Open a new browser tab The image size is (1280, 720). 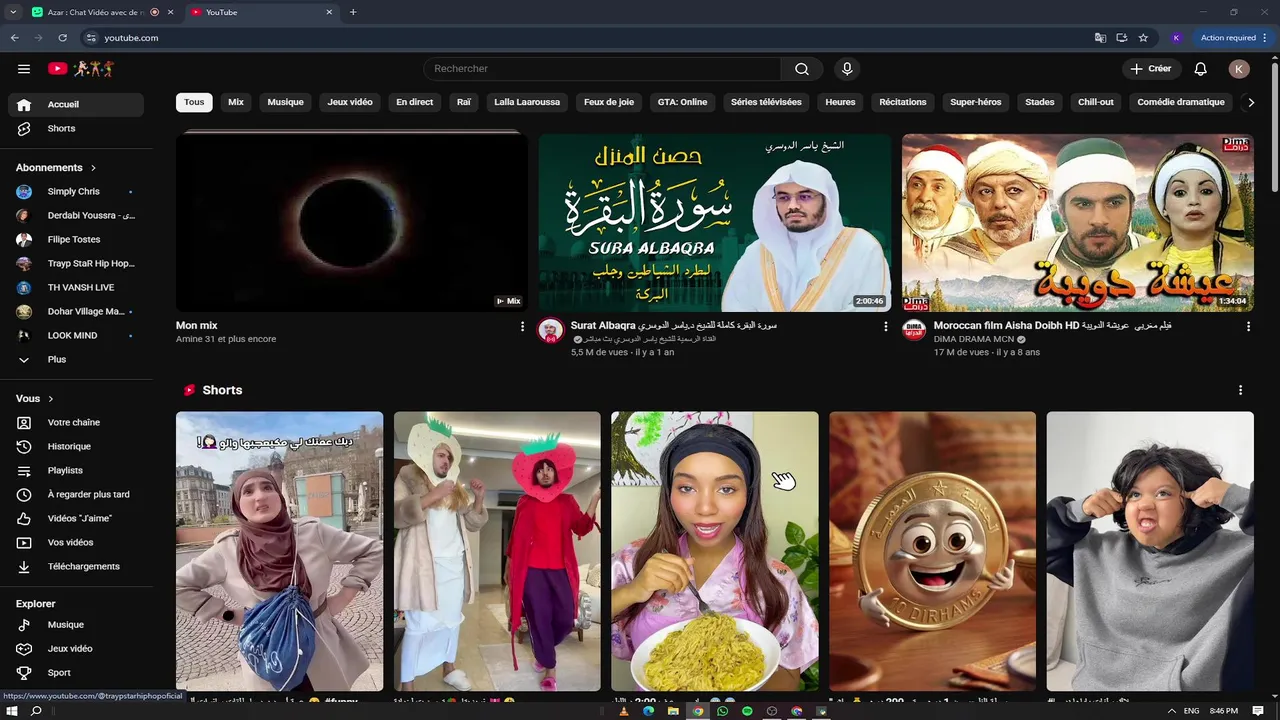pos(353,12)
